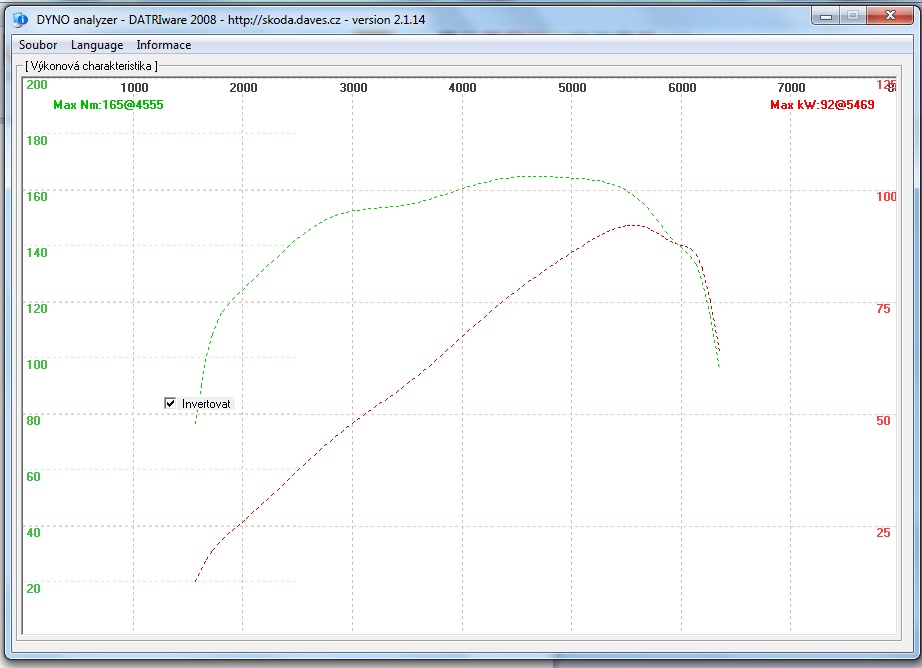Select the 4000 RPM axis label
Screen dimensions: 922x668
click(x=462, y=88)
